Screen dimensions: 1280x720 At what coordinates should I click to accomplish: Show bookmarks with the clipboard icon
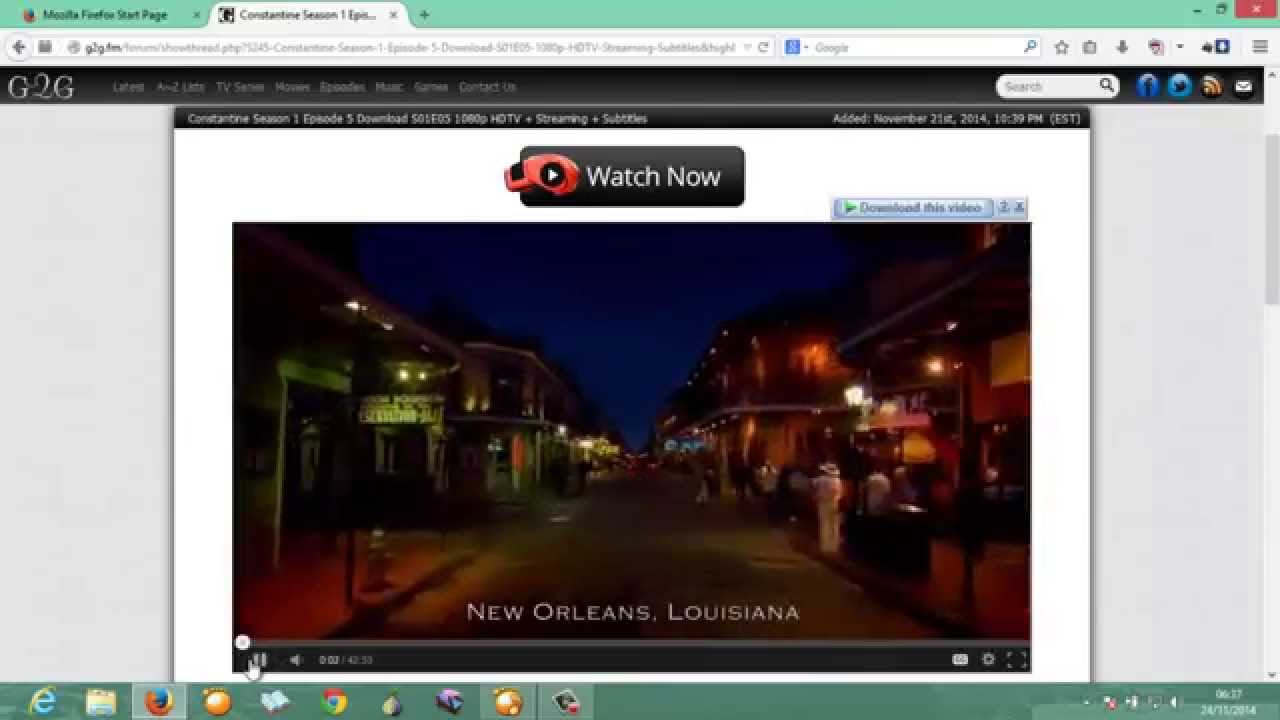pyautogui.click(x=1090, y=47)
